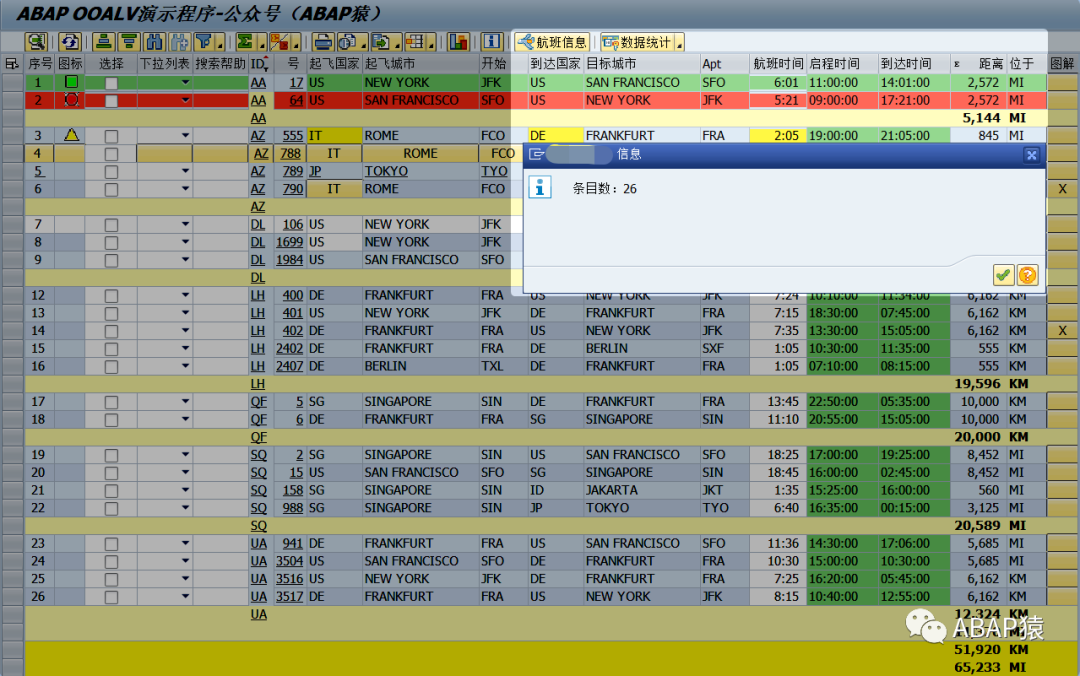1080x676 pixels.
Task: Select the 启程时间 column header
Action: [842, 63]
